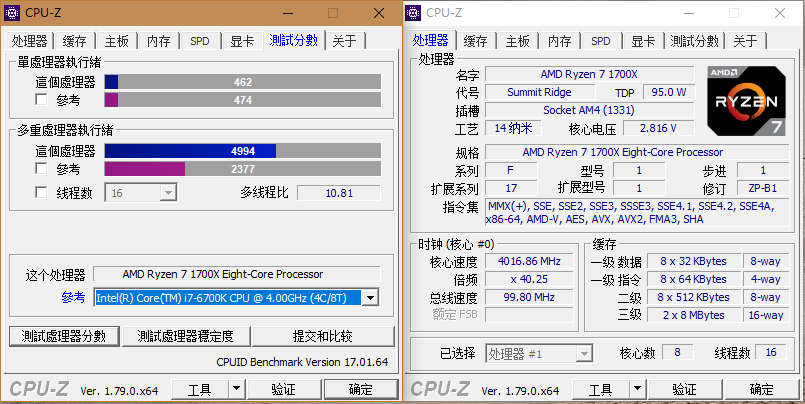Minimize the right CPU-Z window
Image resolution: width=805 pixels, height=404 pixels.
point(688,13)
